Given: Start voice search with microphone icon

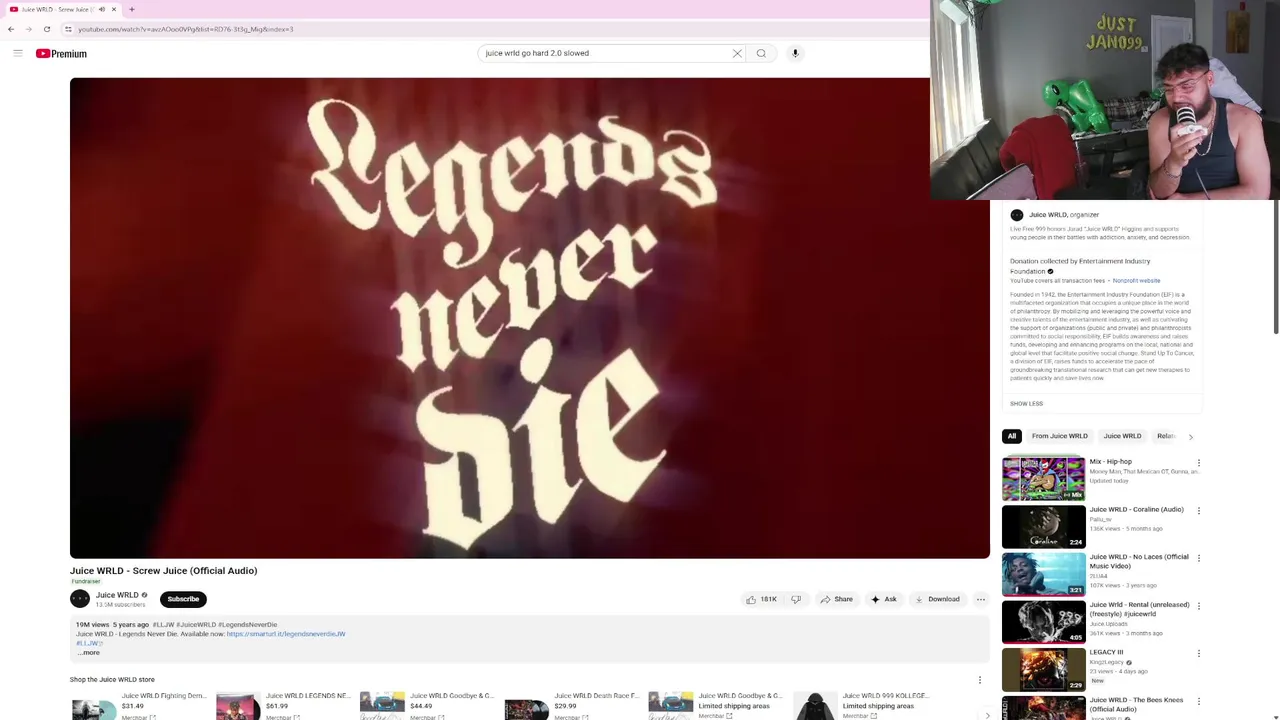Looking at the screenshot, I should (795, 53).
